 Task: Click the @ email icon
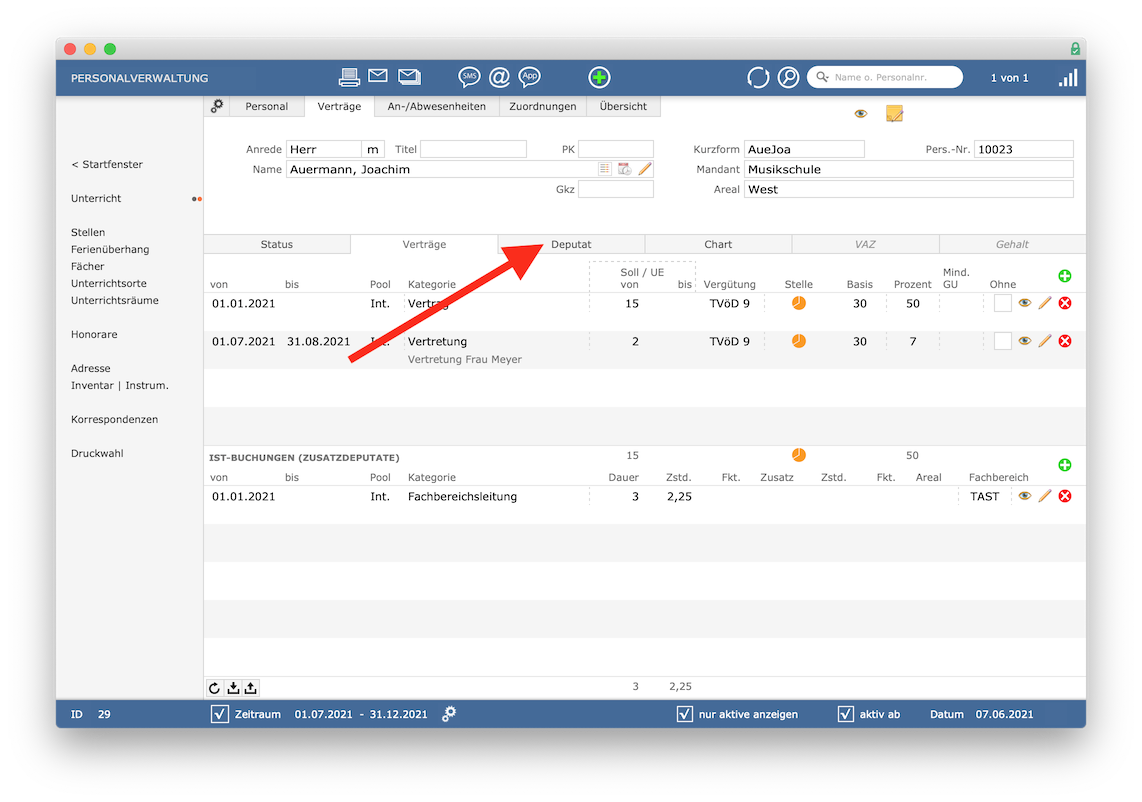[x=499, y=76]
